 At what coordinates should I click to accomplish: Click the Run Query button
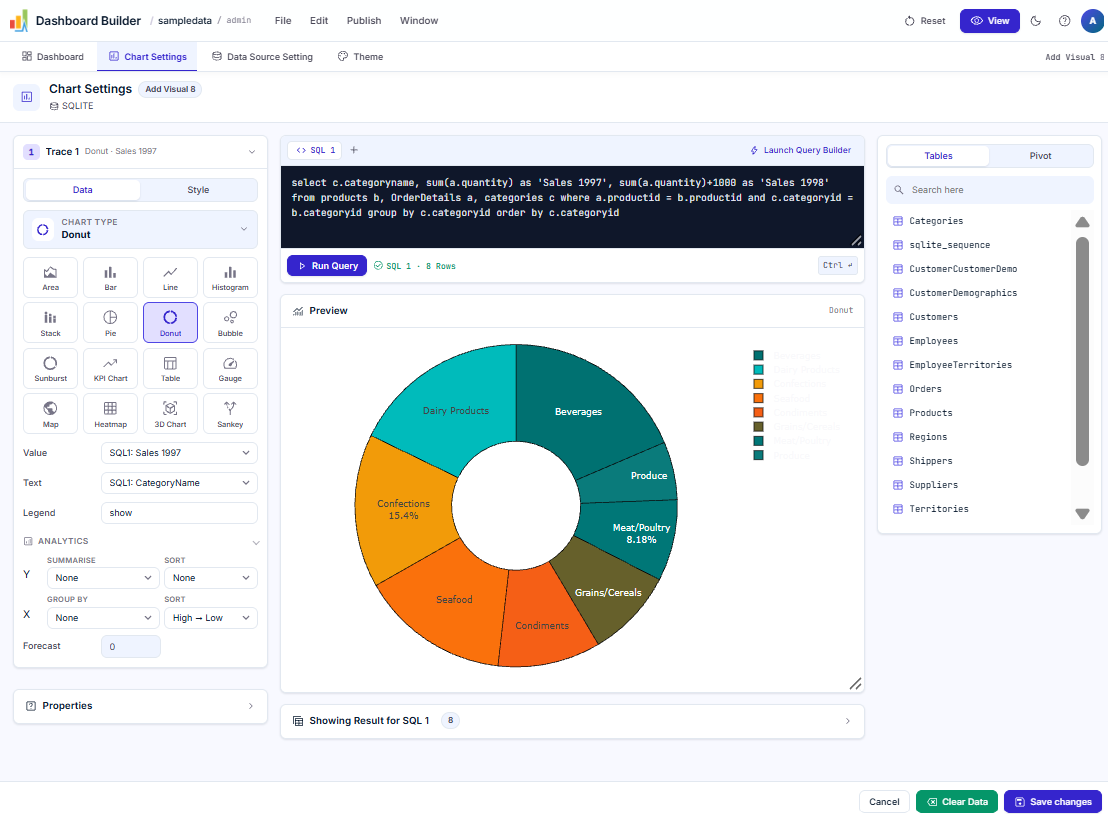327,266
